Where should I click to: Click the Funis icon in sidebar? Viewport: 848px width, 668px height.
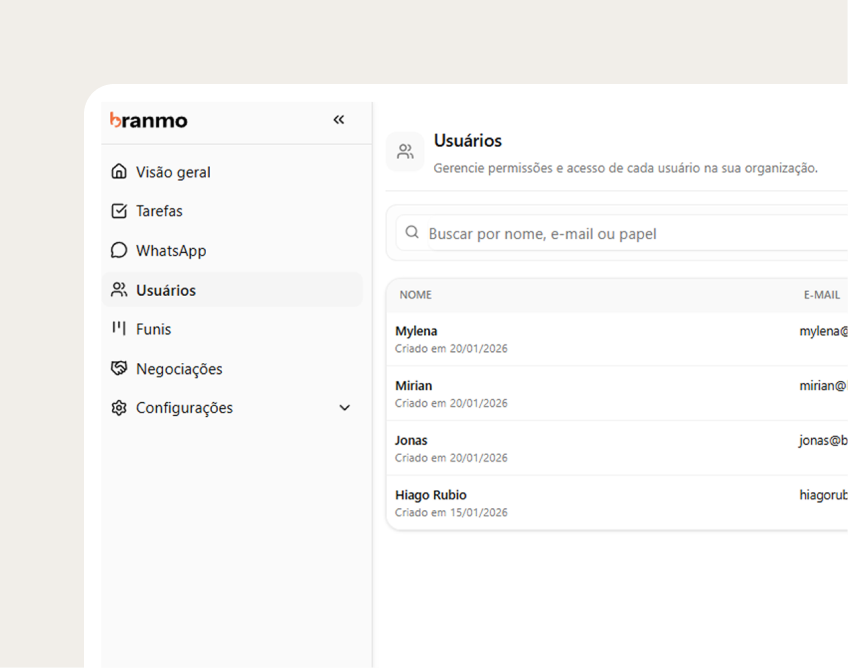[119, 329]
